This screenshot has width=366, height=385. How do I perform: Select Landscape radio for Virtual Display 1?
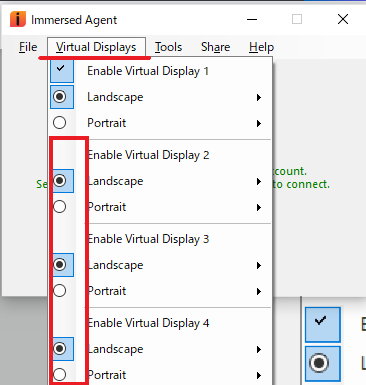click(x=60, y=97)
